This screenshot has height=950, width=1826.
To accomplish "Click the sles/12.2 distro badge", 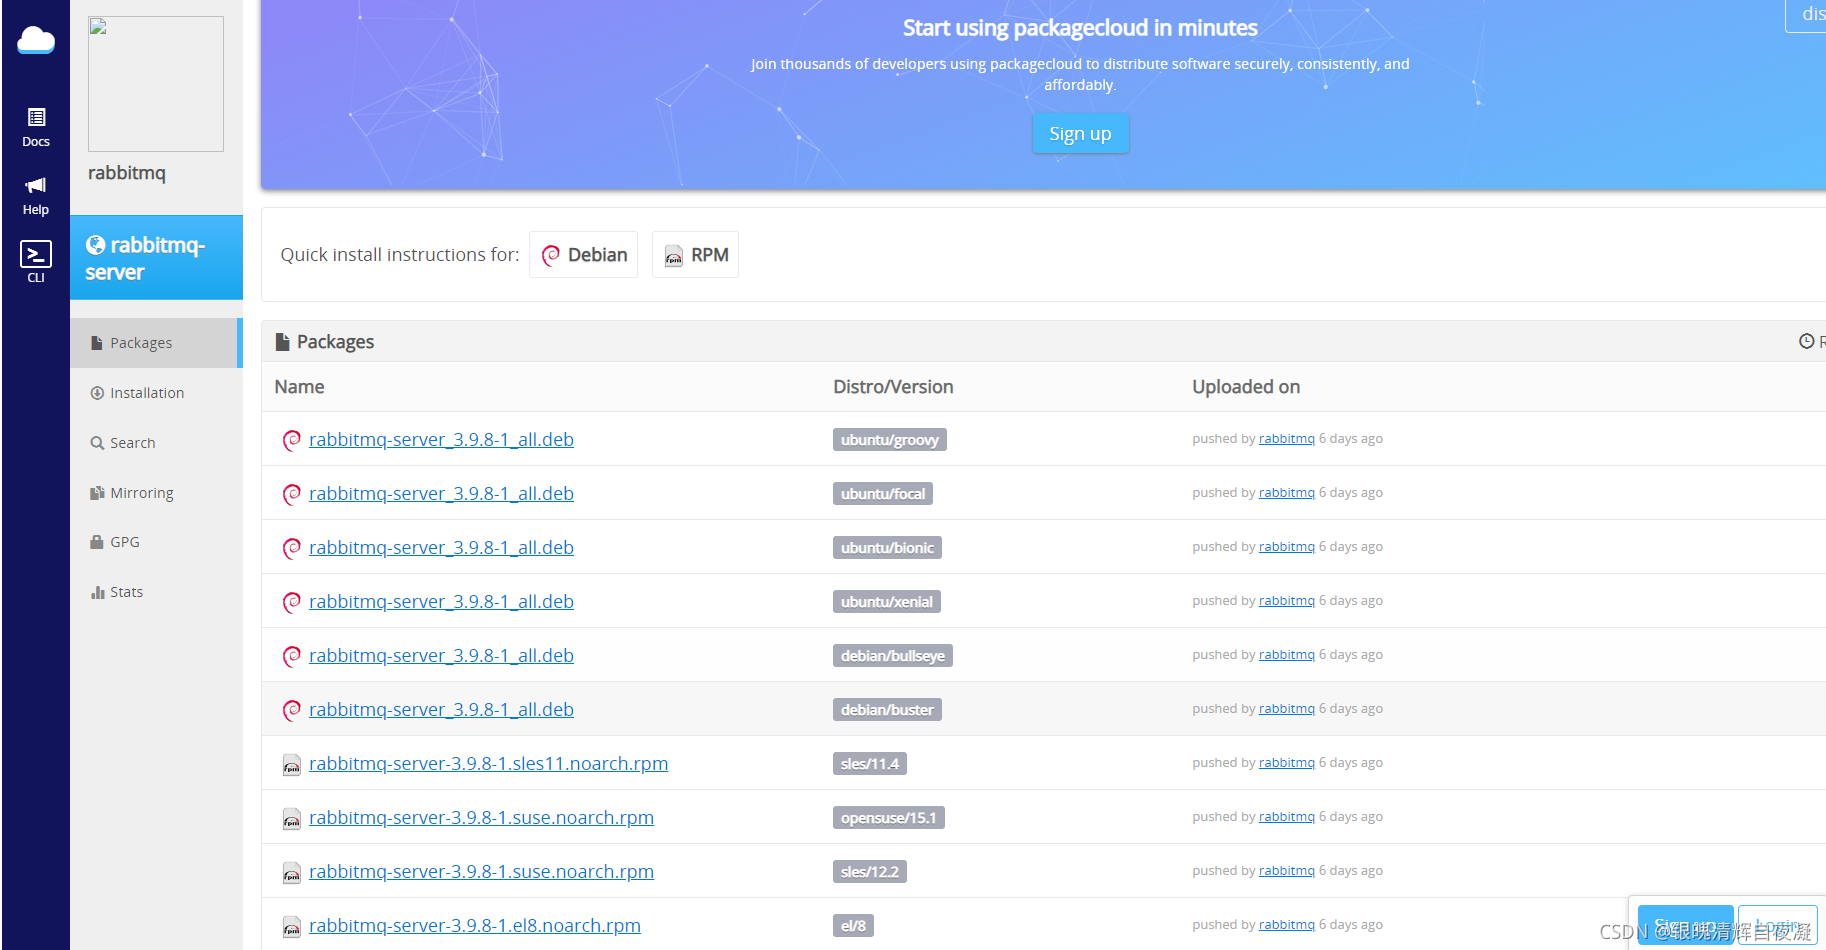I will point(870,872).
